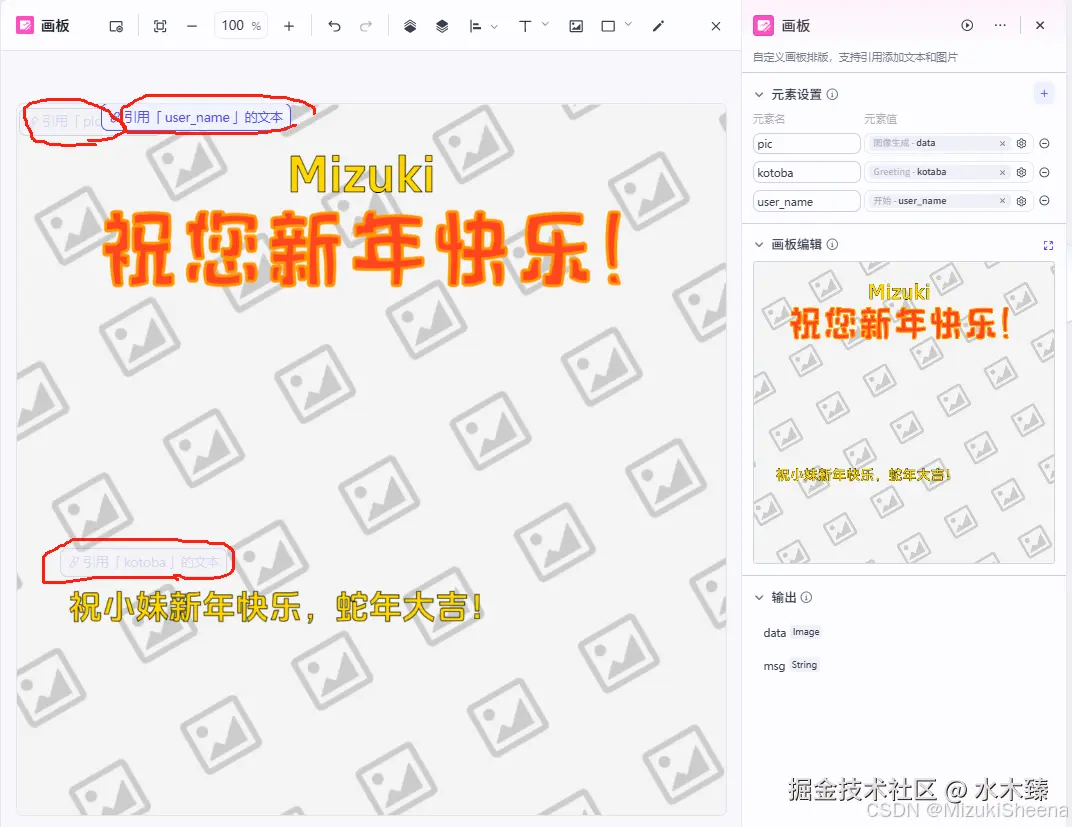Image resolution: width=1072 pixels, height=827 pixels.
Task: Redo the canvas action
Action: [x=366, y=27]
